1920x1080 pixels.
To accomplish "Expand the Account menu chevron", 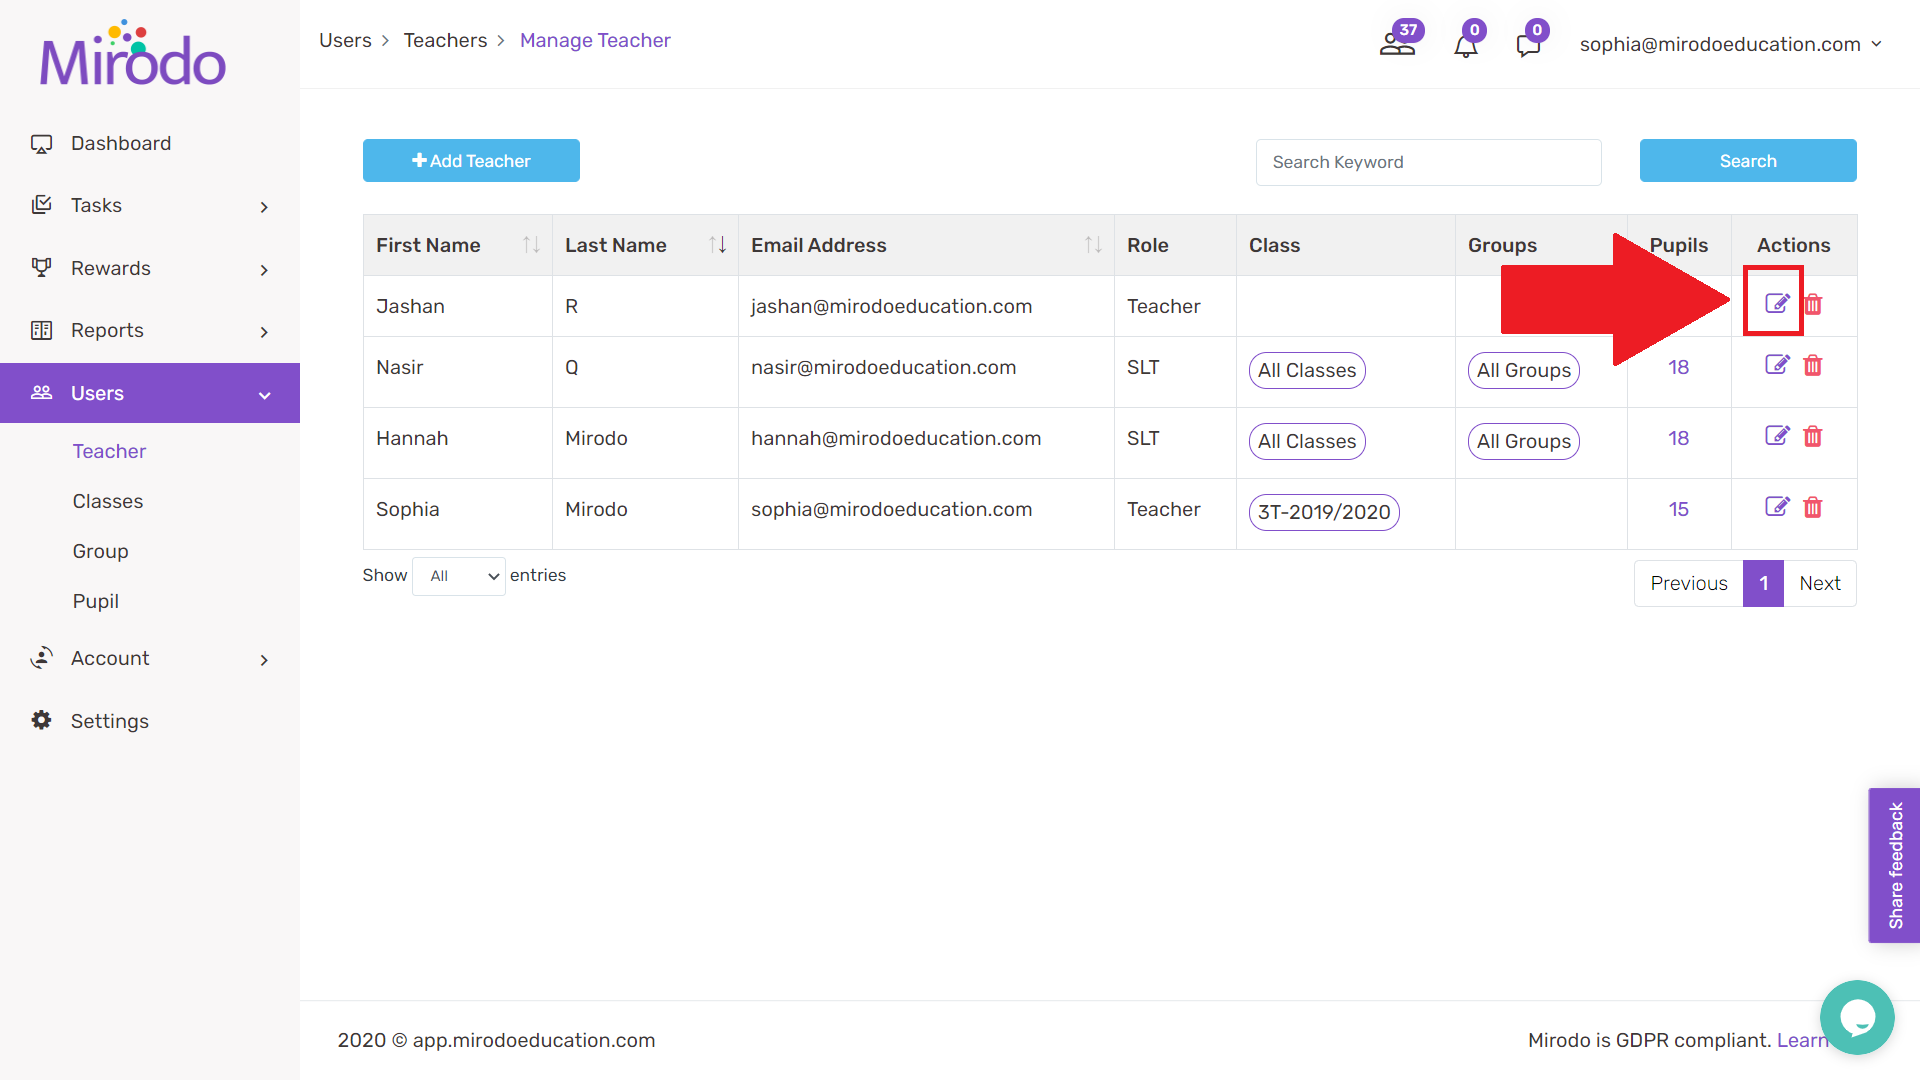I will (x=264, y=660).
